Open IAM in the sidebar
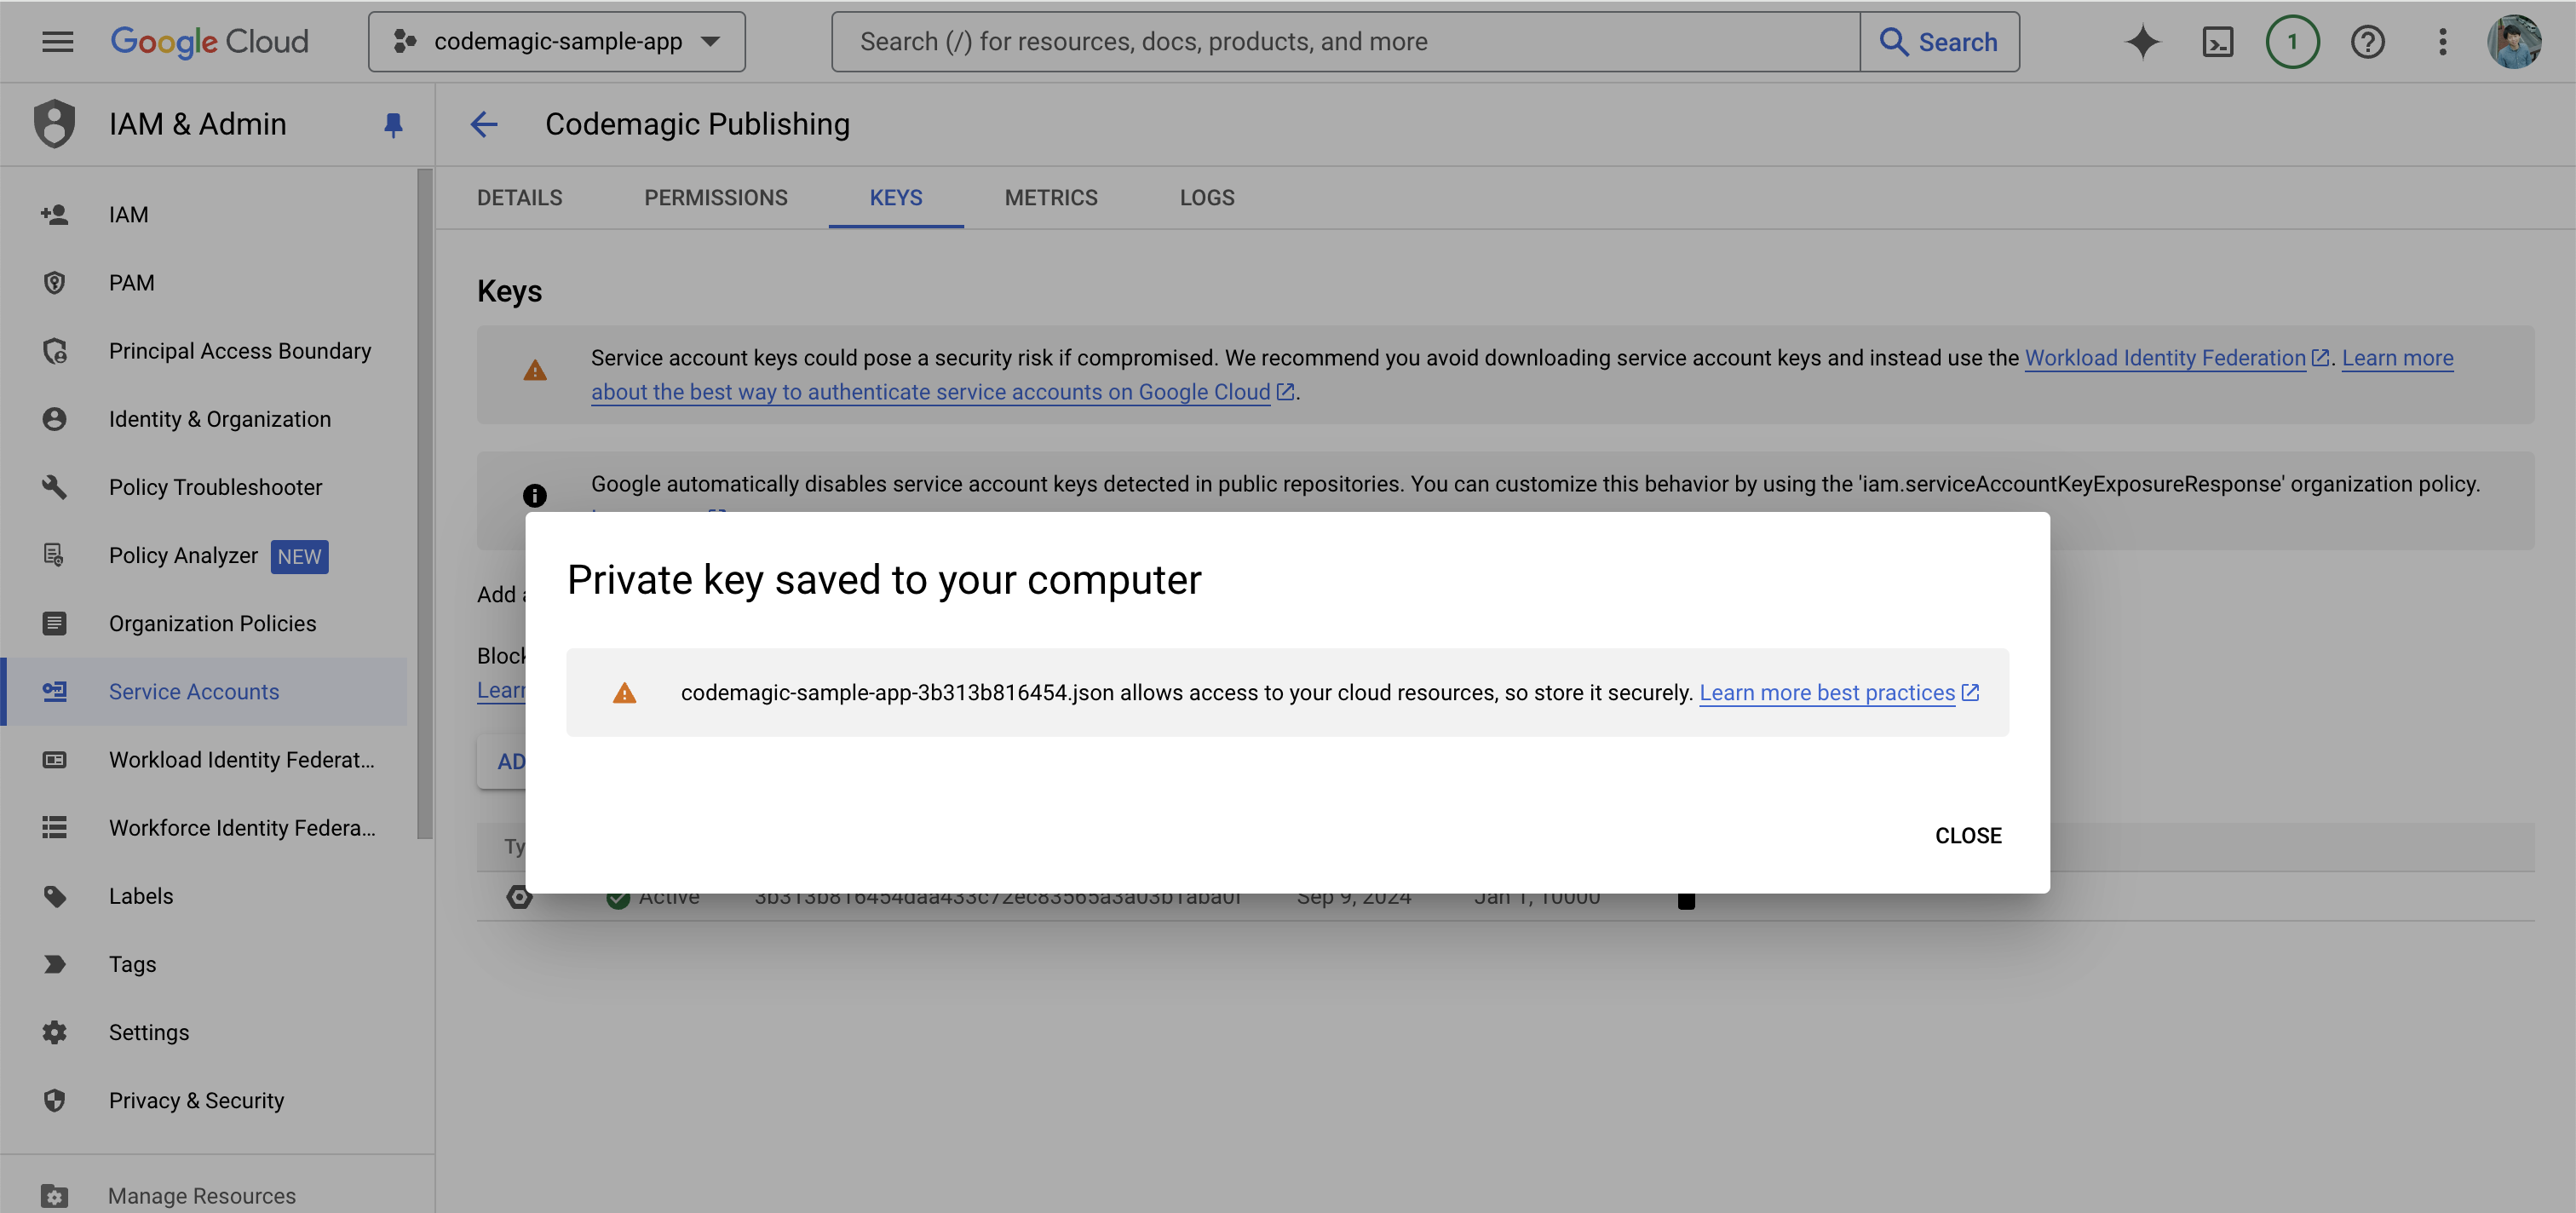2576x1213 pixels. (x=205, y=215)
